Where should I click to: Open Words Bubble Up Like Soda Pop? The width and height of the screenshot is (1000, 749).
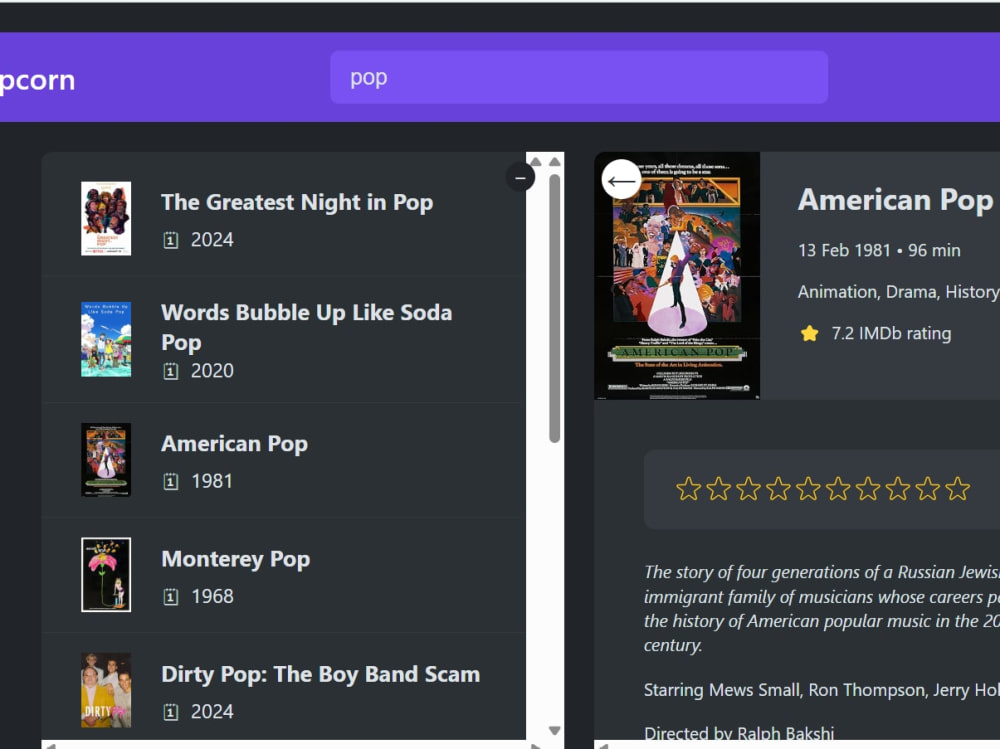click(x=284, y=340)
